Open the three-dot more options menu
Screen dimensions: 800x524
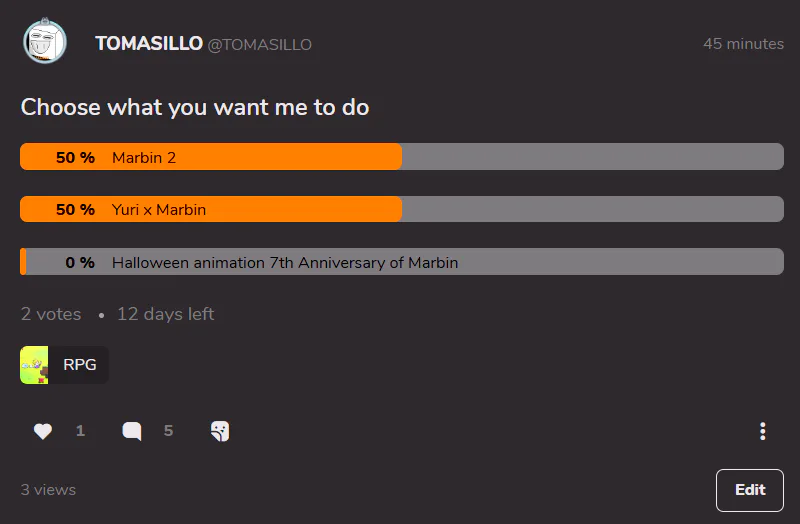tap(763, 431)
